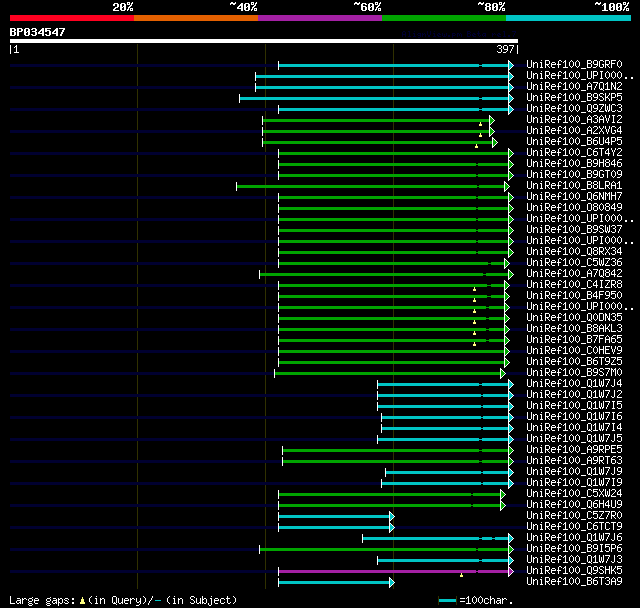Select the UniRef100_Q1W7I4 label
The height and width of the screenshot is (608, 640).
574,428
